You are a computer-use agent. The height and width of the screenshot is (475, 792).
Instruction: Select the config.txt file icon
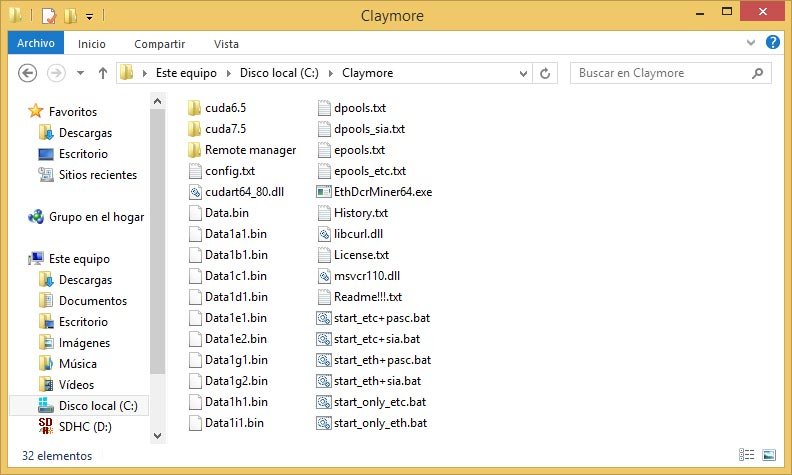tap(195, 171)
